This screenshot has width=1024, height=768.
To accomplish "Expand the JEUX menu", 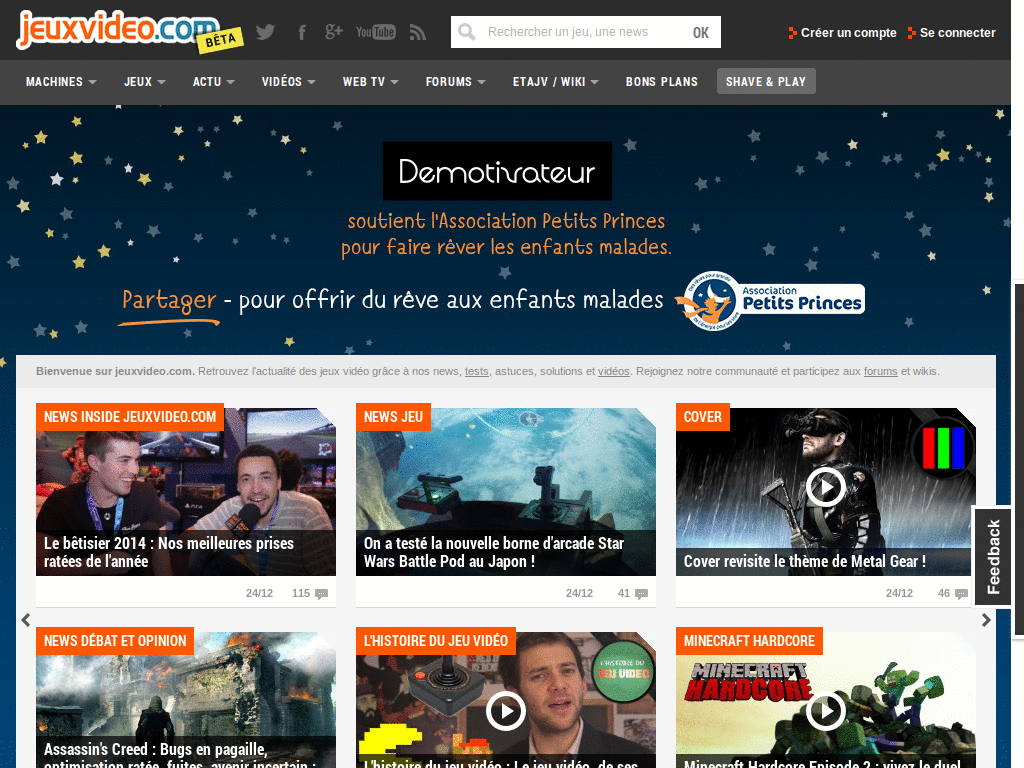I will click(x=144, y=82).
